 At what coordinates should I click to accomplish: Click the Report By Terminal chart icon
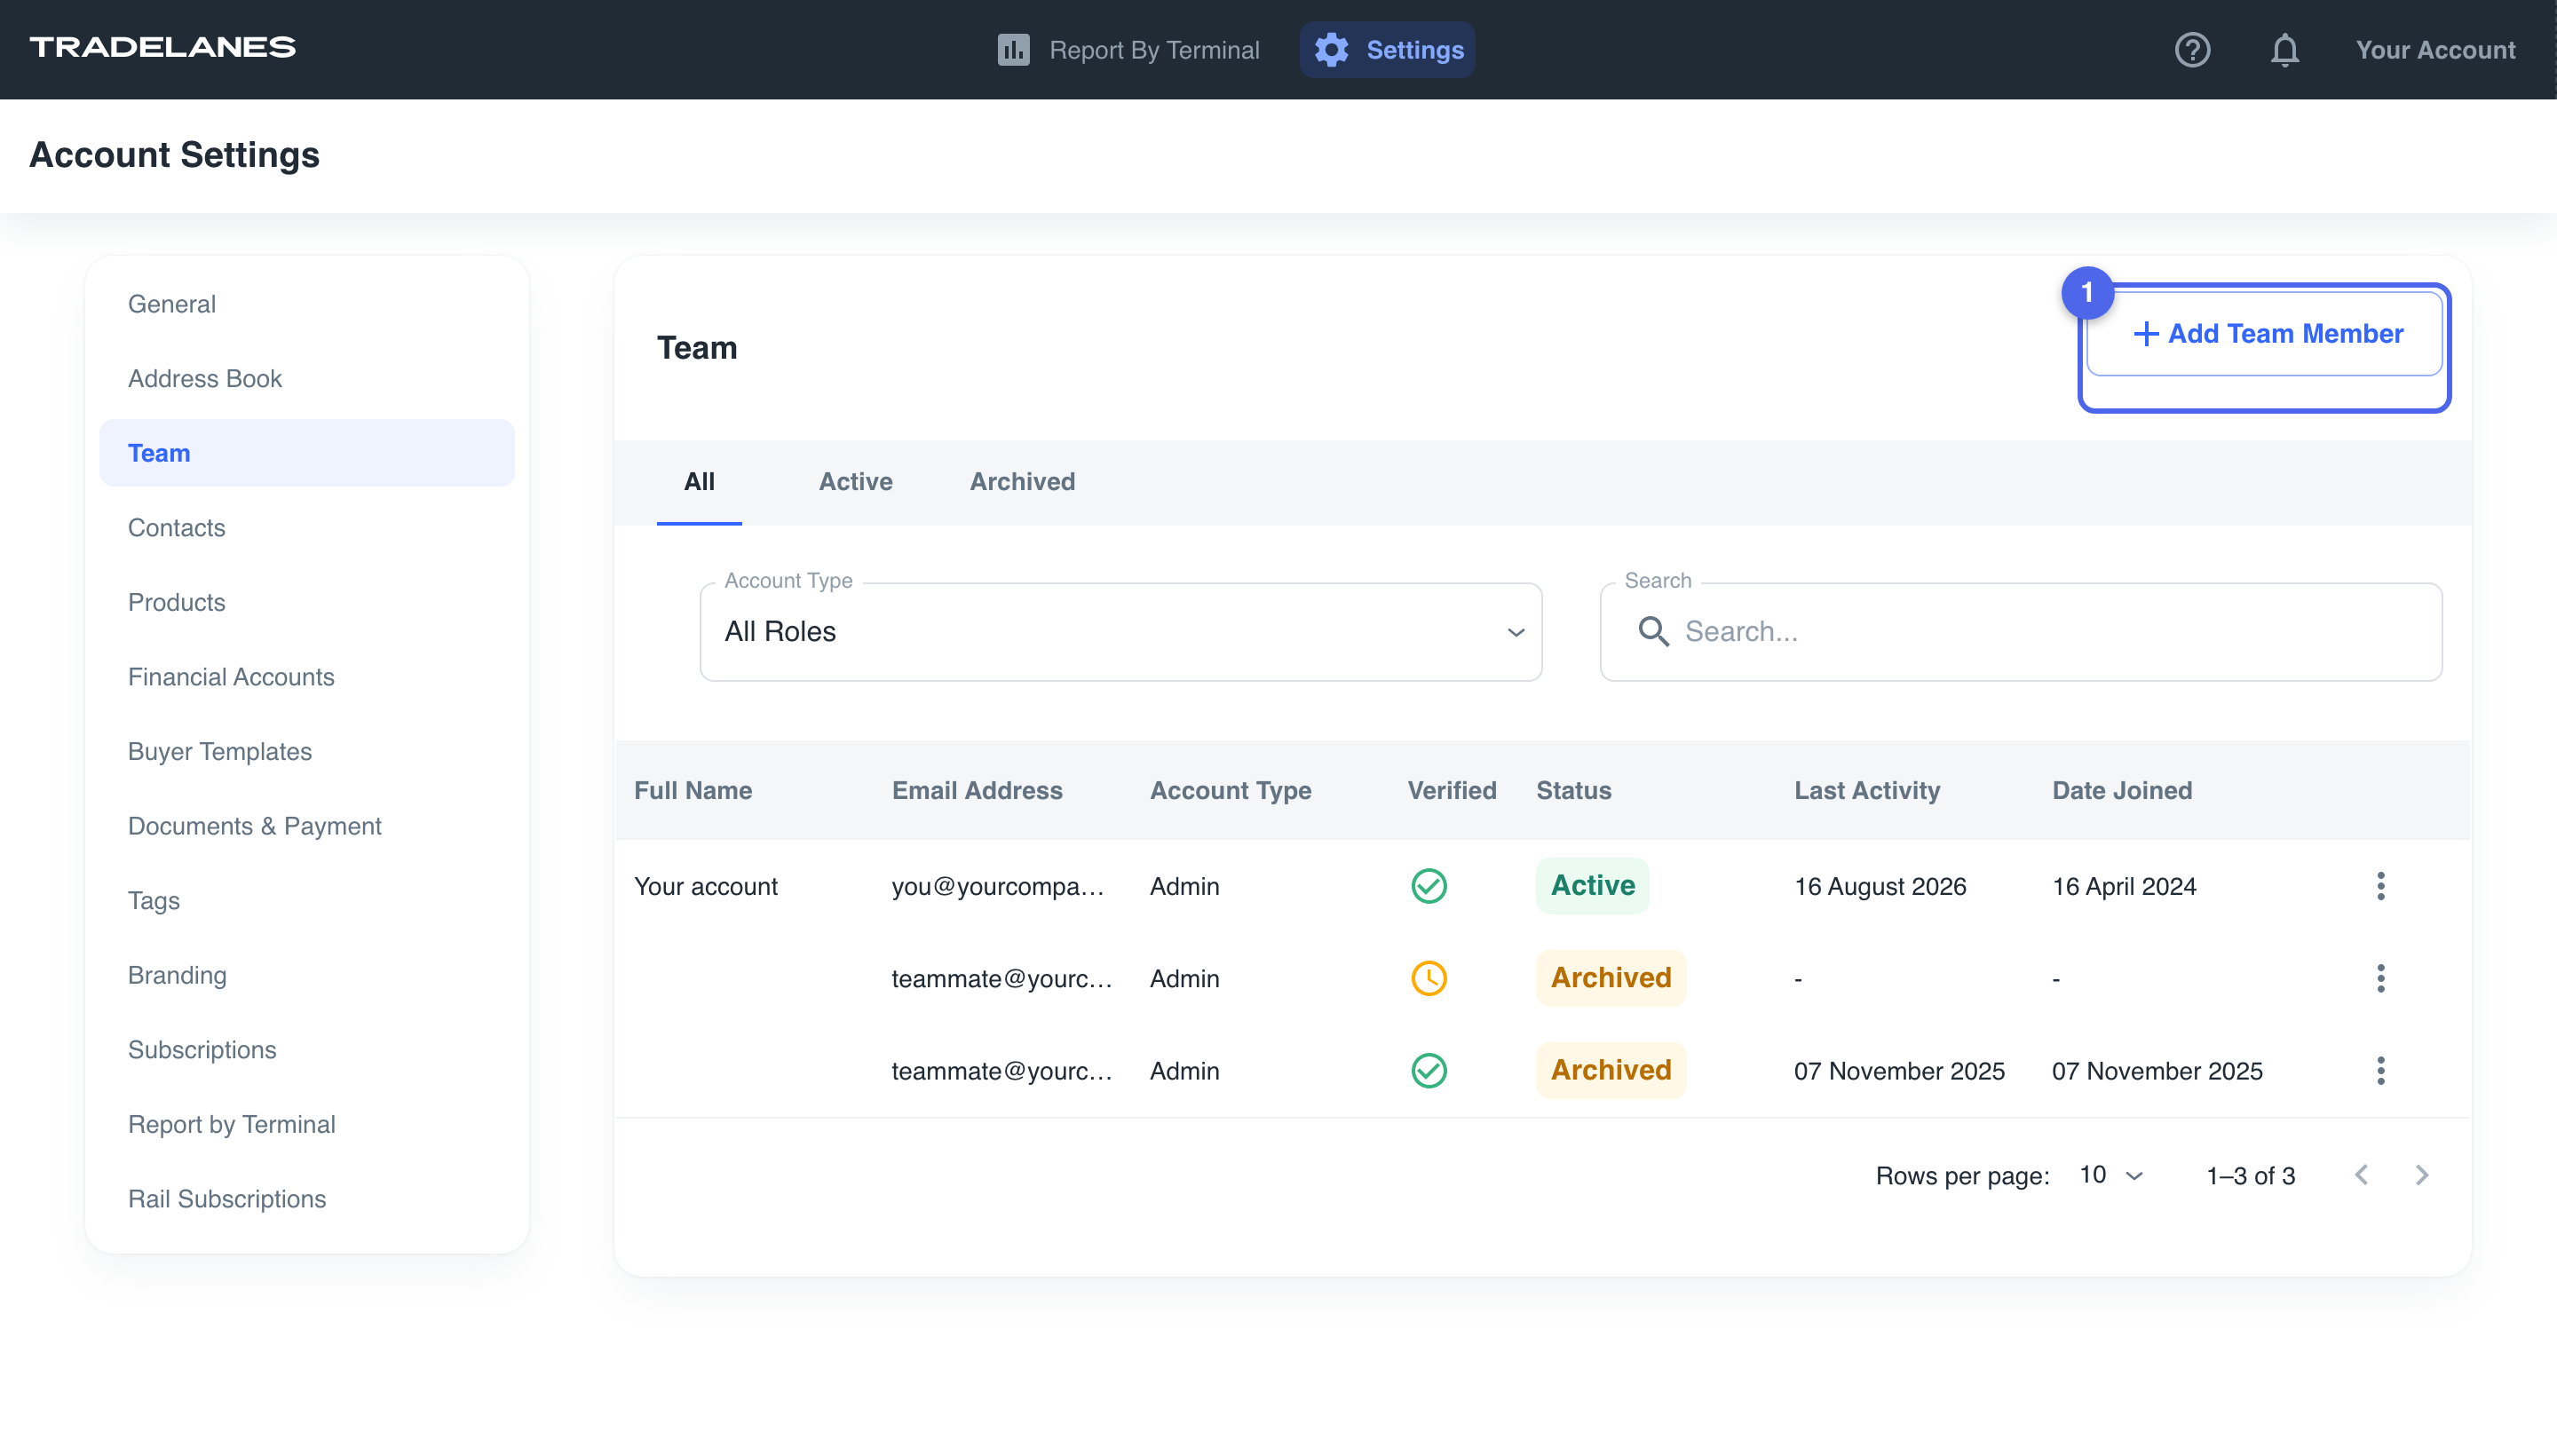1013,50
